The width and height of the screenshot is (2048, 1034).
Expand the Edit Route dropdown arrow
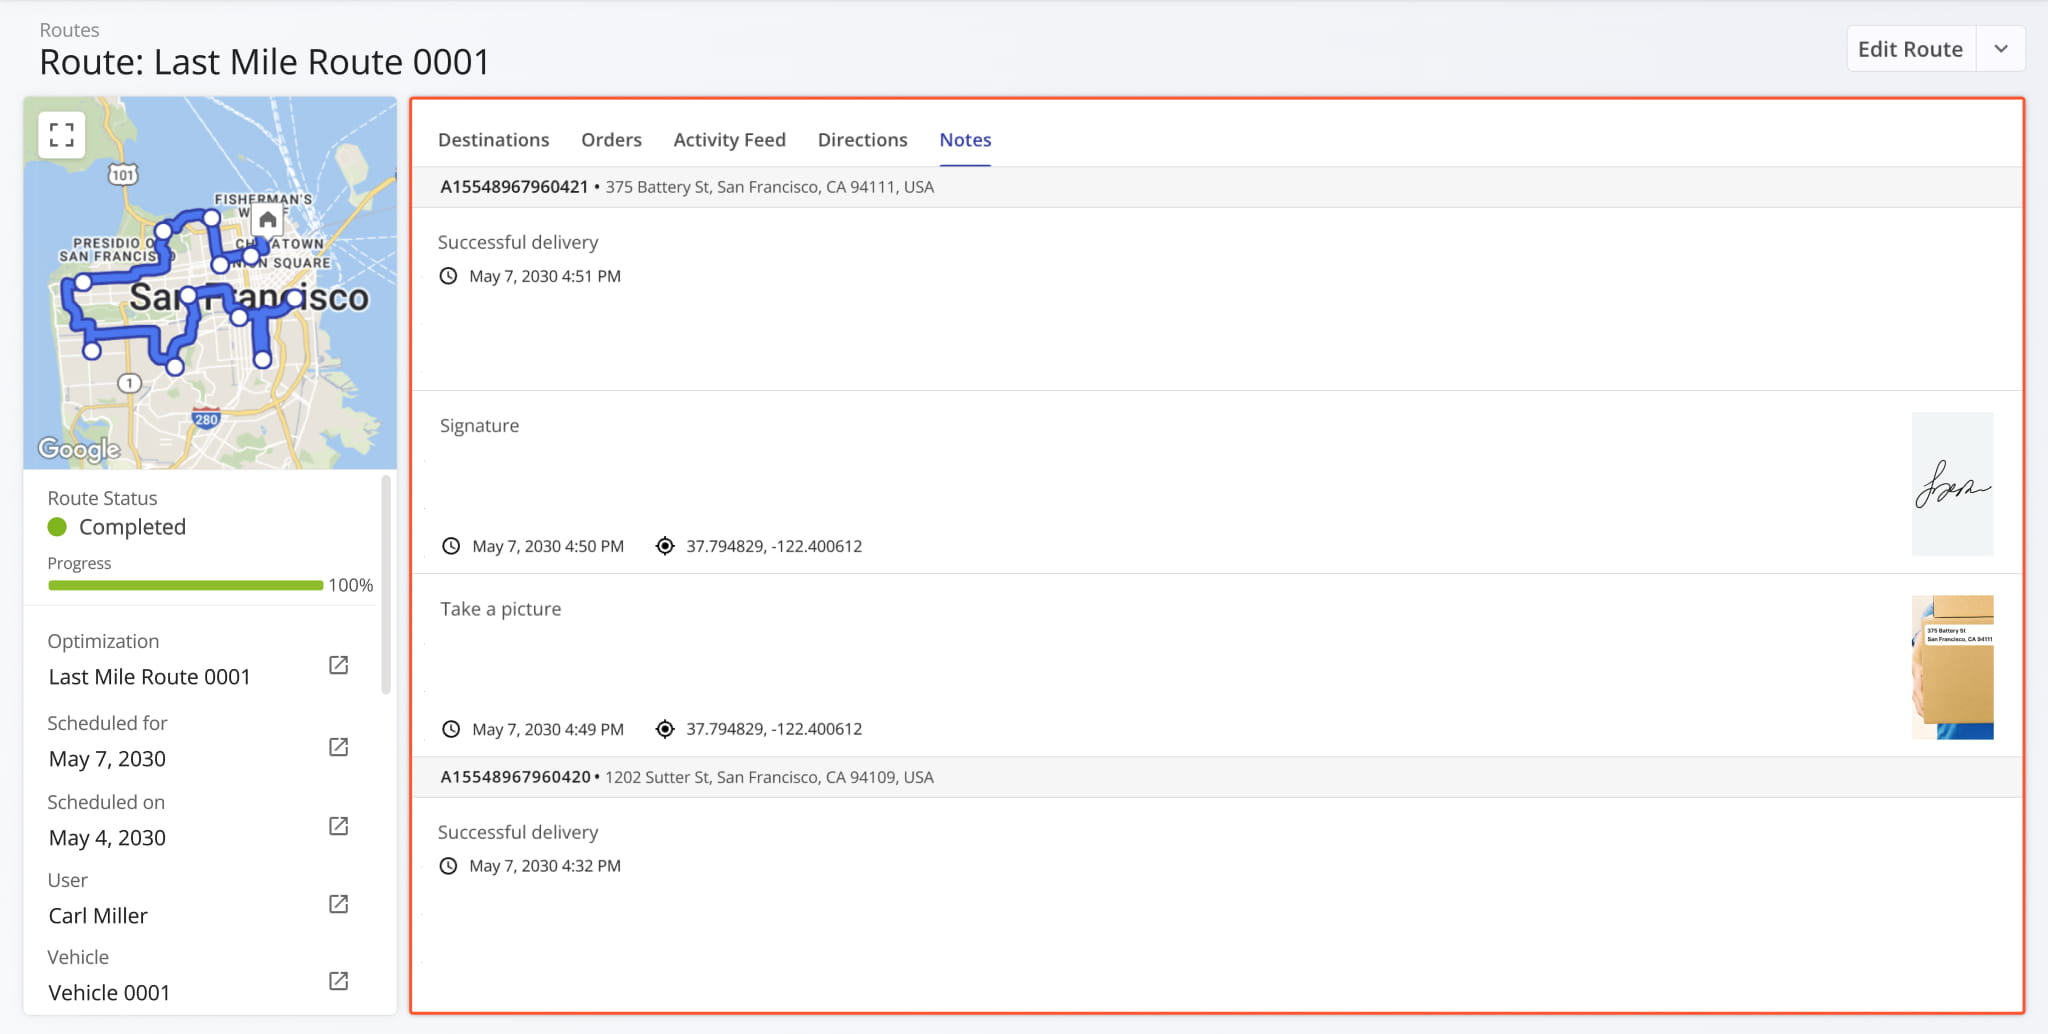tap(2000, 49)
